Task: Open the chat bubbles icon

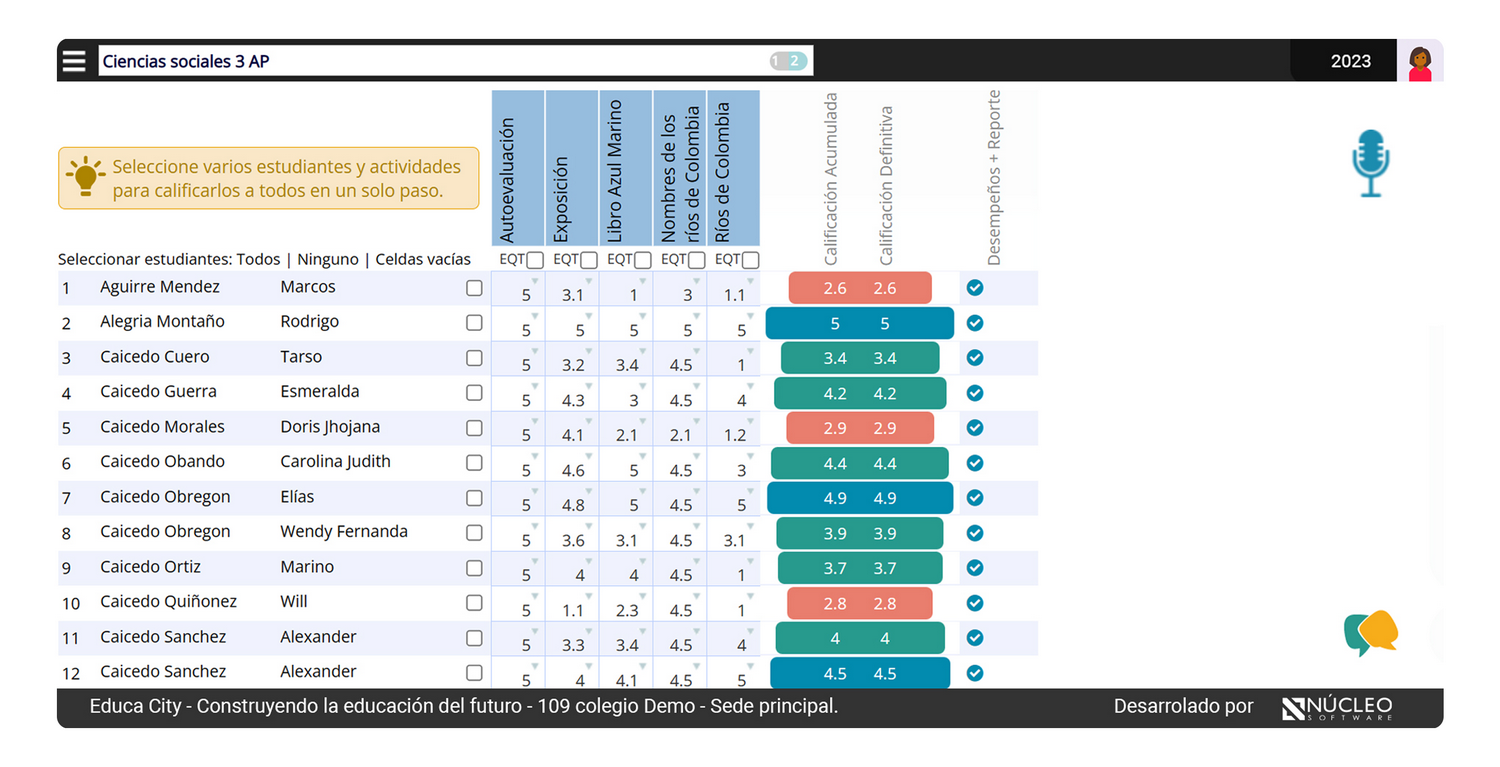Action: [1371, 632]
